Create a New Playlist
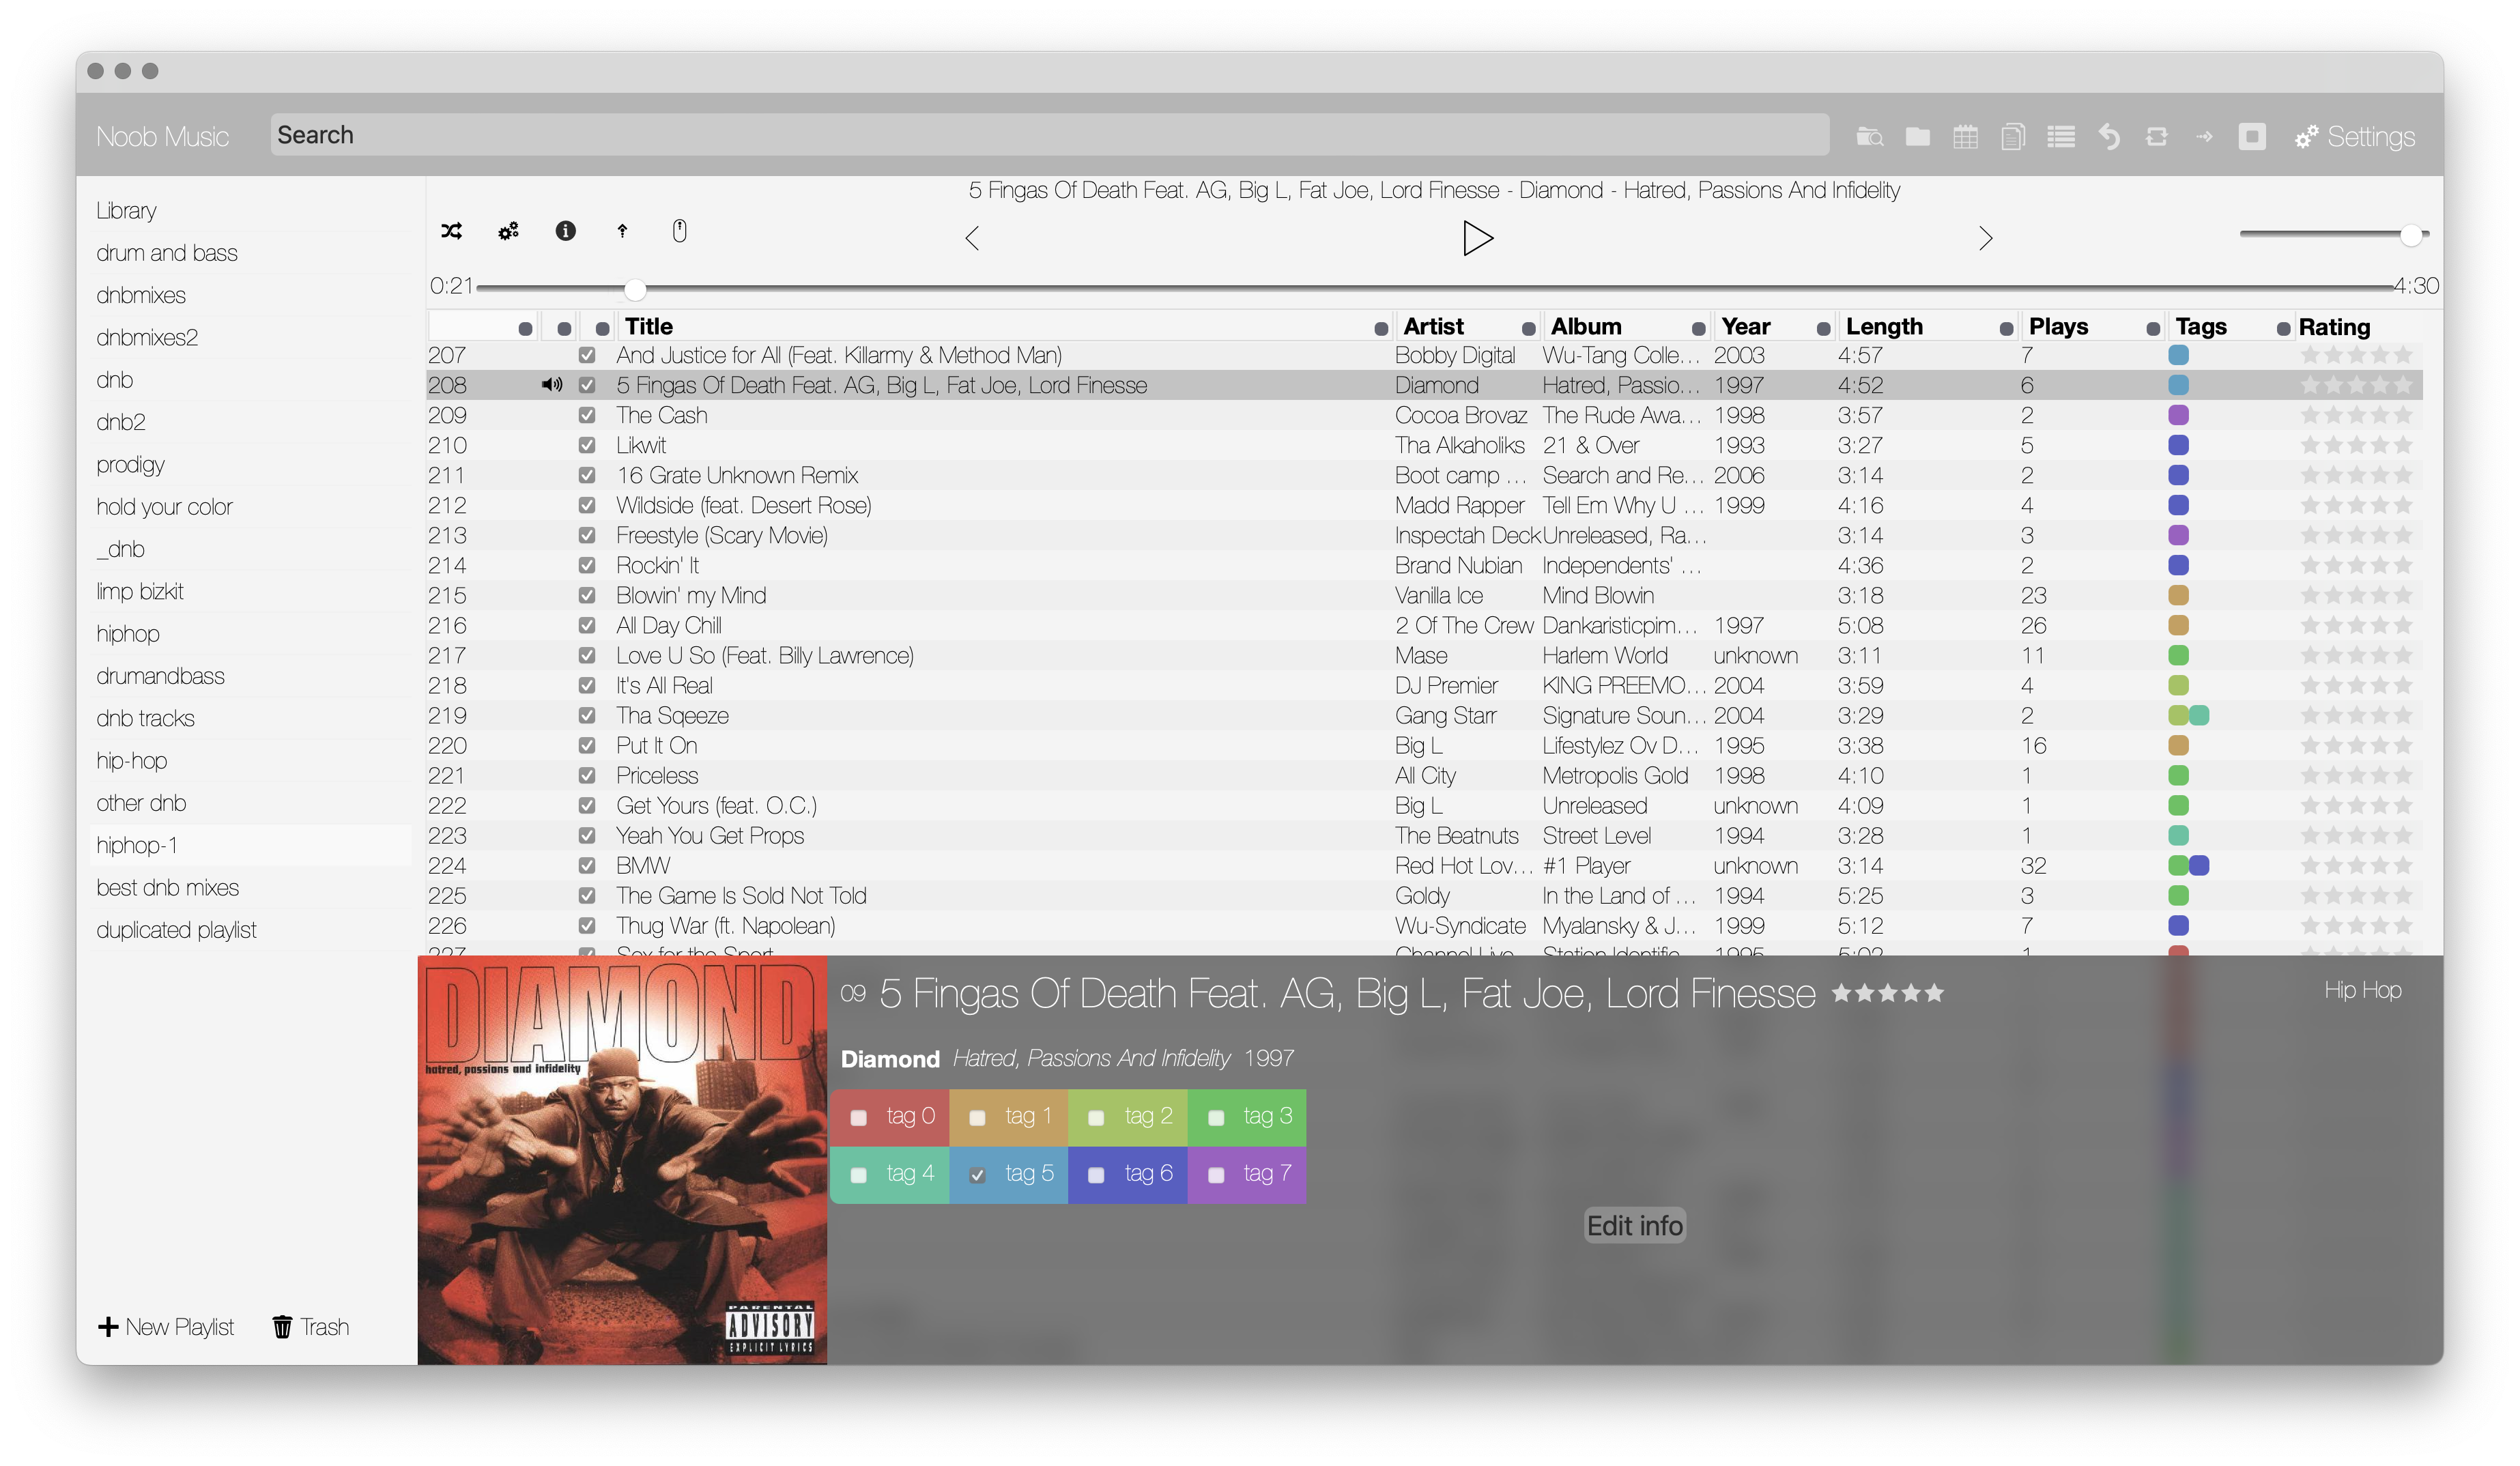This screenshot has height=1466, width=2520. 166,1327
